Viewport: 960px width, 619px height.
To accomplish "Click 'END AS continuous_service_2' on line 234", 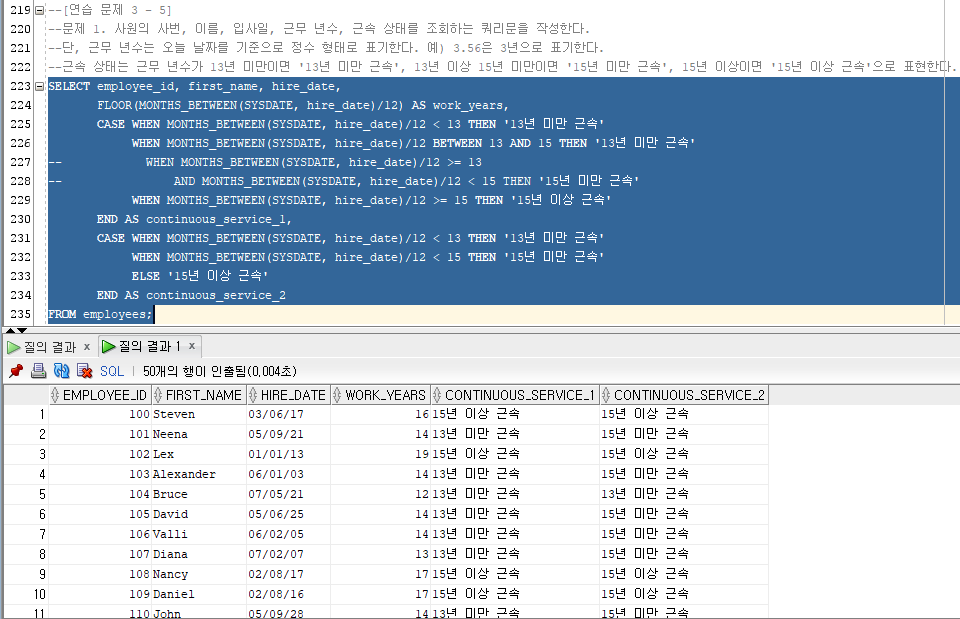I will coord(191,295).
